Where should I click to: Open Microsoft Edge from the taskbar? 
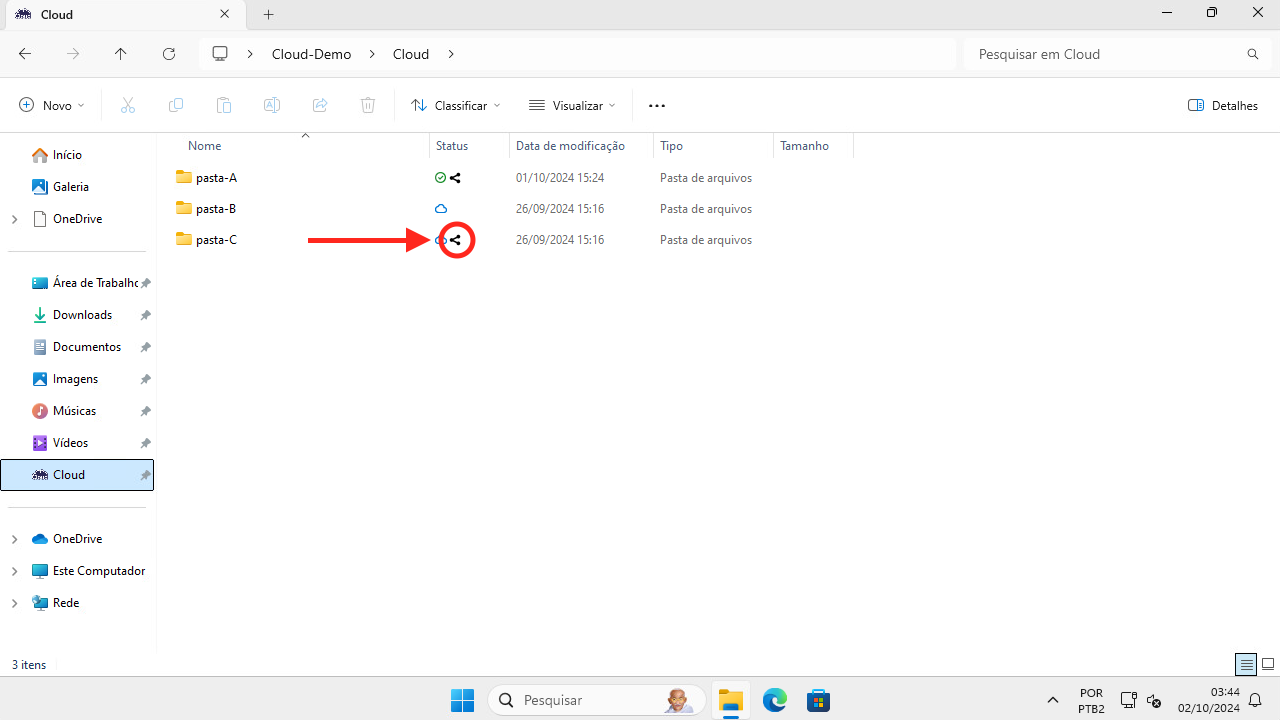tap(775, 700)
